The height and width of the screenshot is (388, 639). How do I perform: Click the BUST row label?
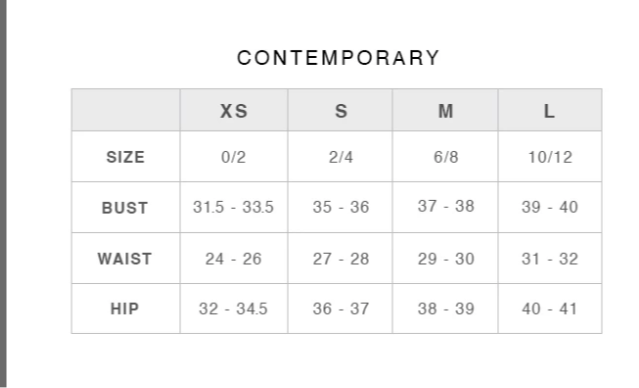coord(126,208)
